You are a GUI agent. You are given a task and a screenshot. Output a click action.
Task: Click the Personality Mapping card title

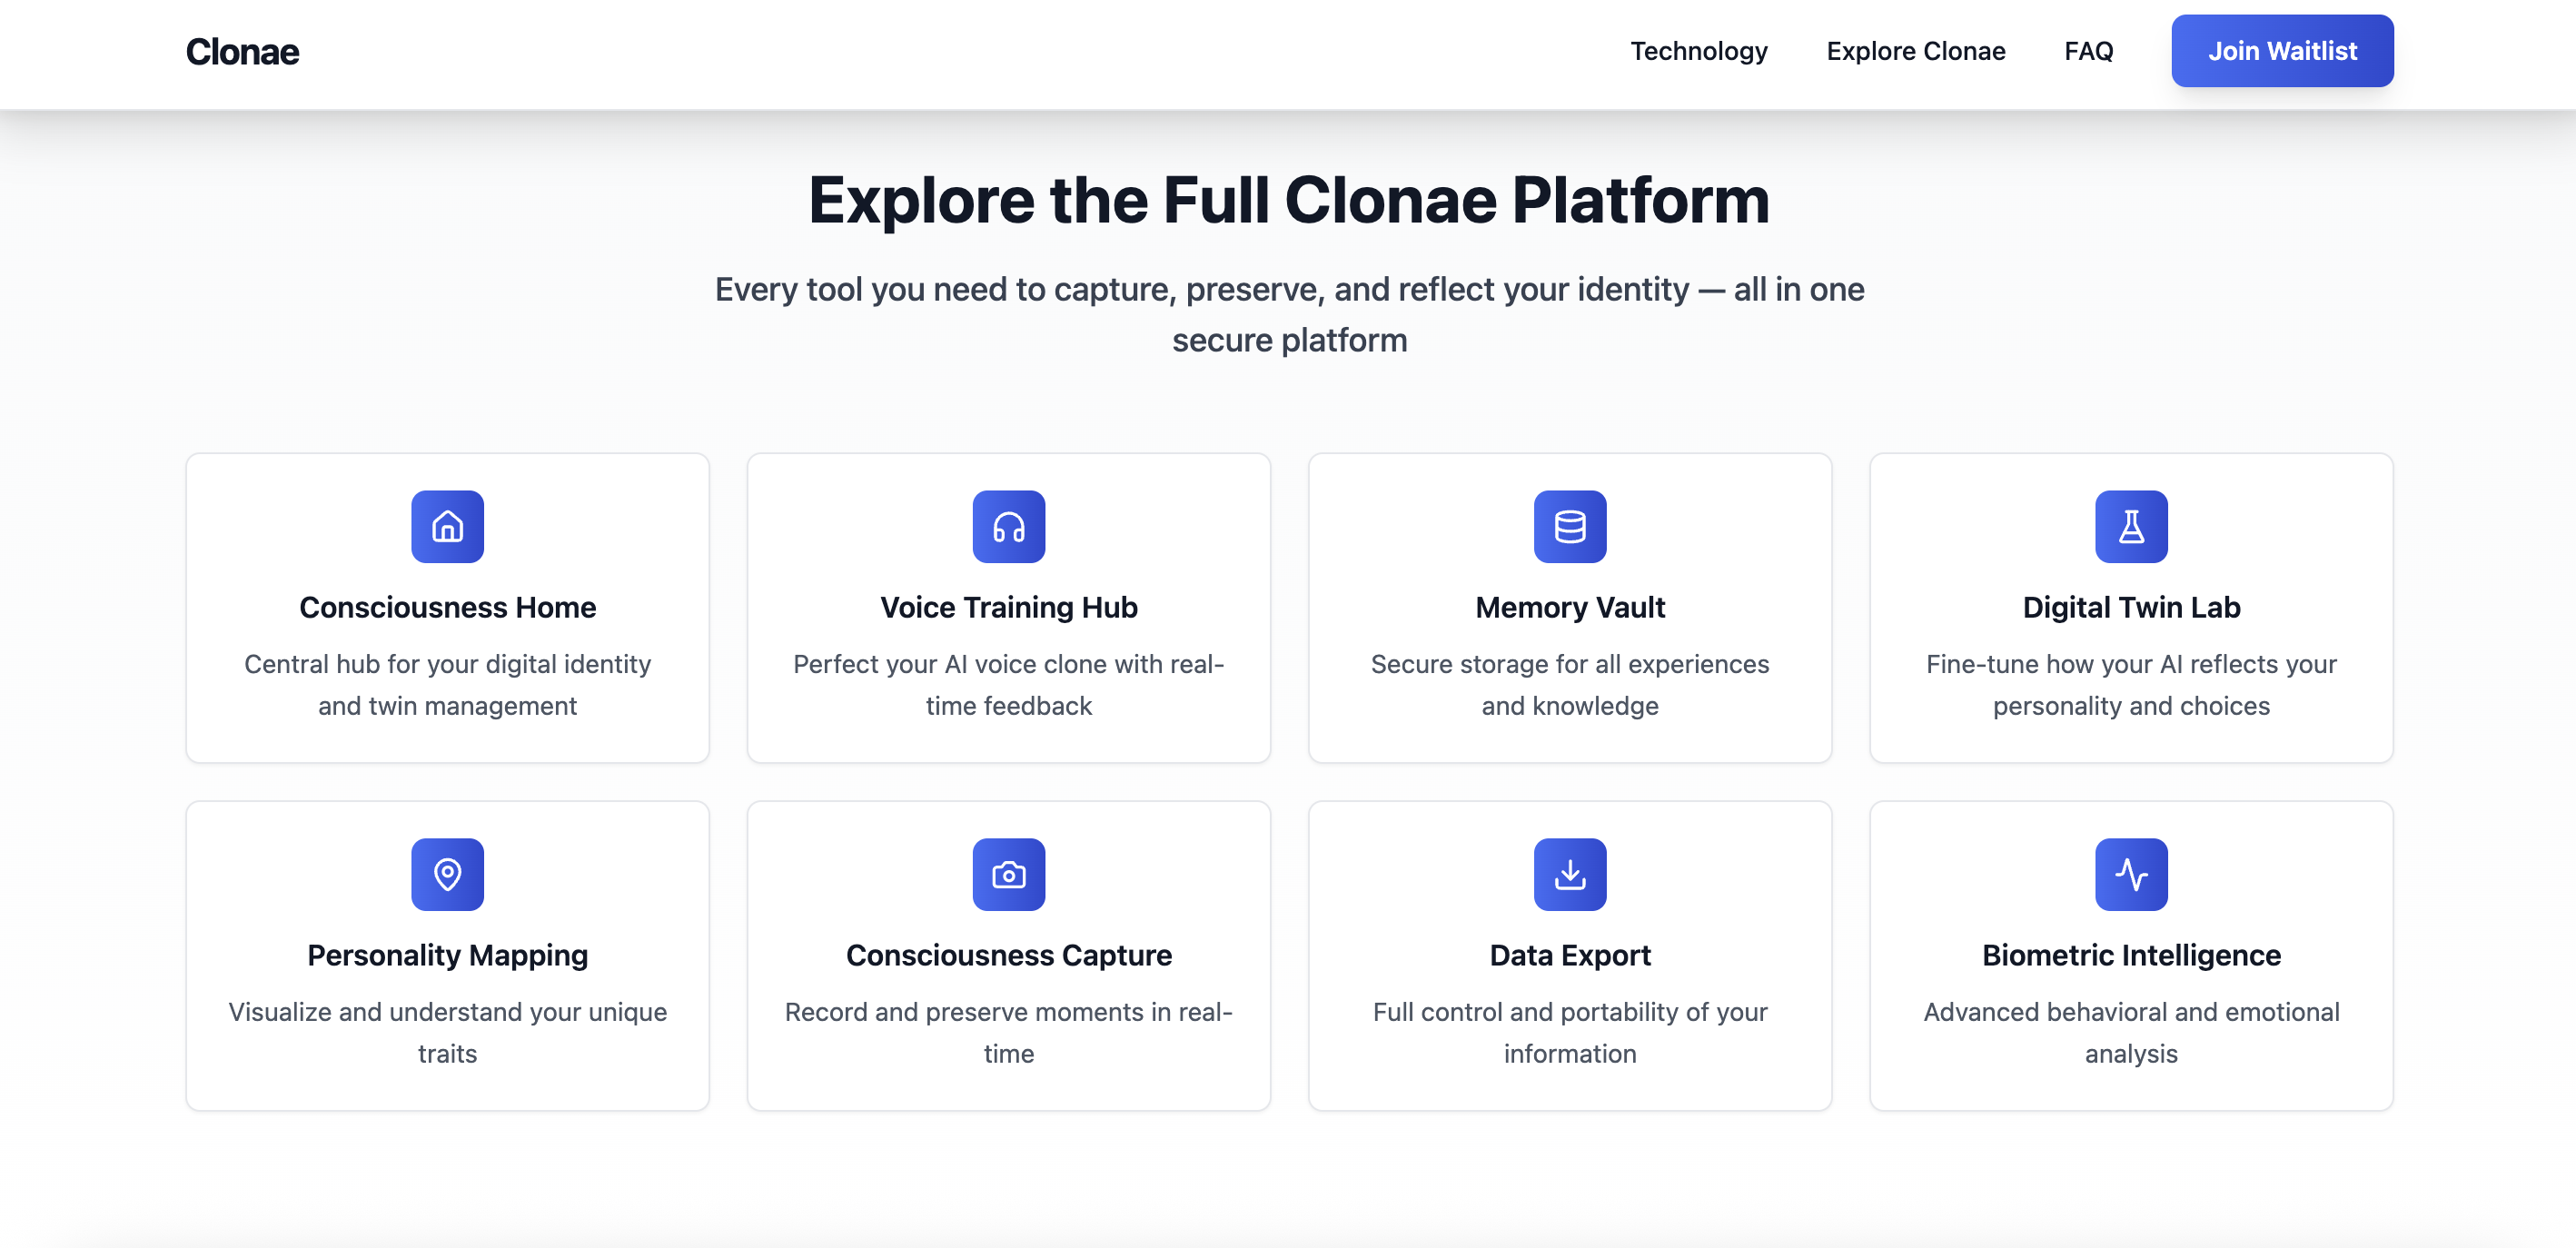pos(447,955)
